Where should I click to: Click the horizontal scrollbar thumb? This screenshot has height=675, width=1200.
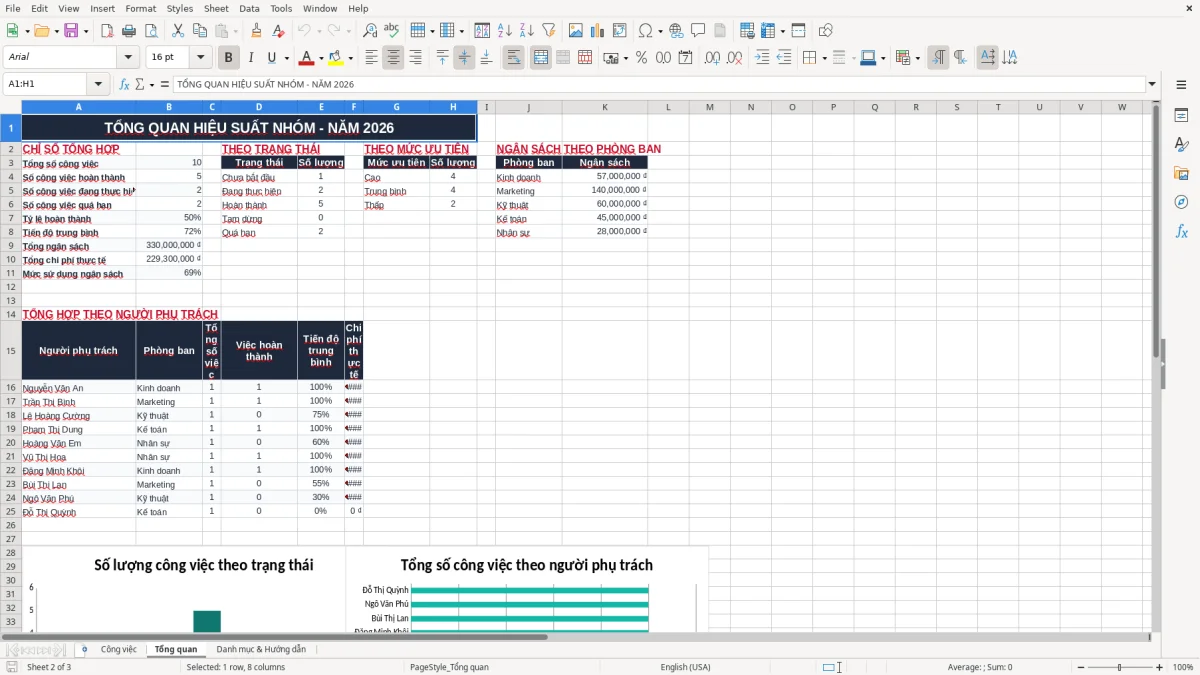[275, 637]
